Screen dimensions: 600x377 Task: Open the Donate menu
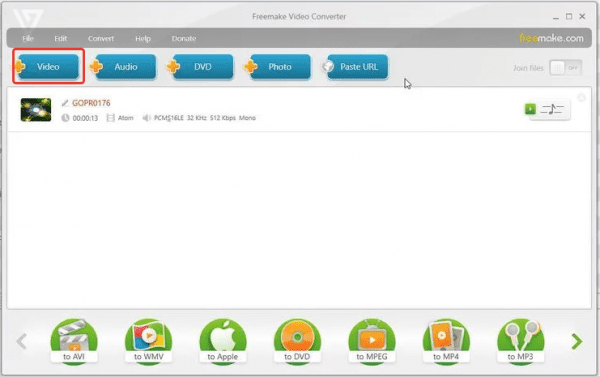click(184, 38)
